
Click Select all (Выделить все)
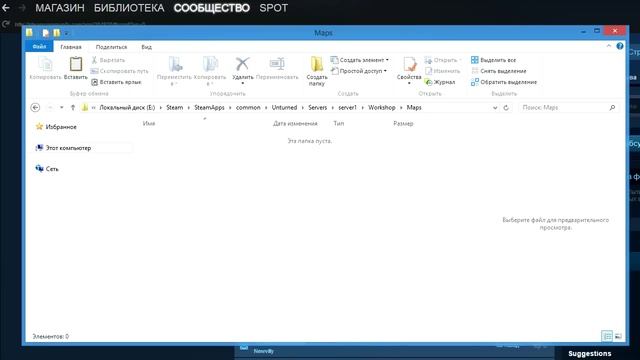coord(493,60)
